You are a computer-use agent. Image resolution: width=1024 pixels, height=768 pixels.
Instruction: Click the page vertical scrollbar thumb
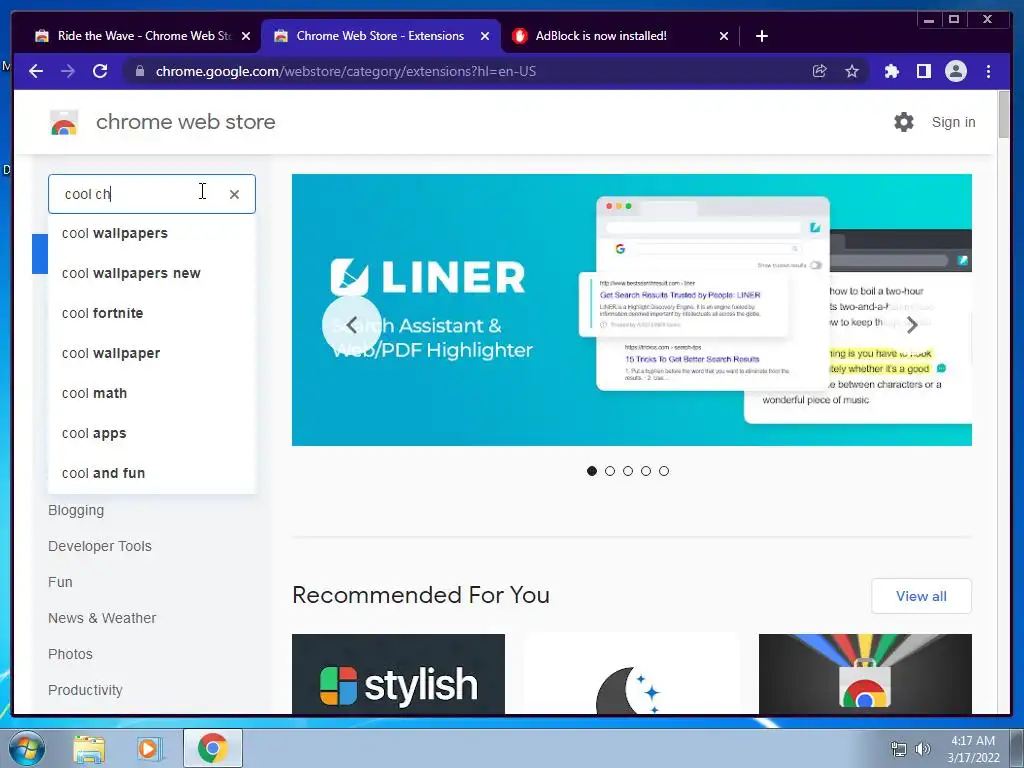pyautogui.click(x=1004, y=114)
